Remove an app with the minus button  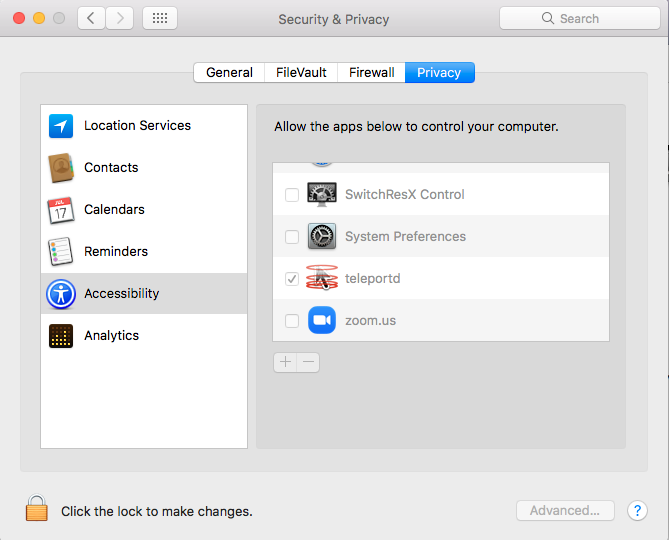click(x=308, y=362)
